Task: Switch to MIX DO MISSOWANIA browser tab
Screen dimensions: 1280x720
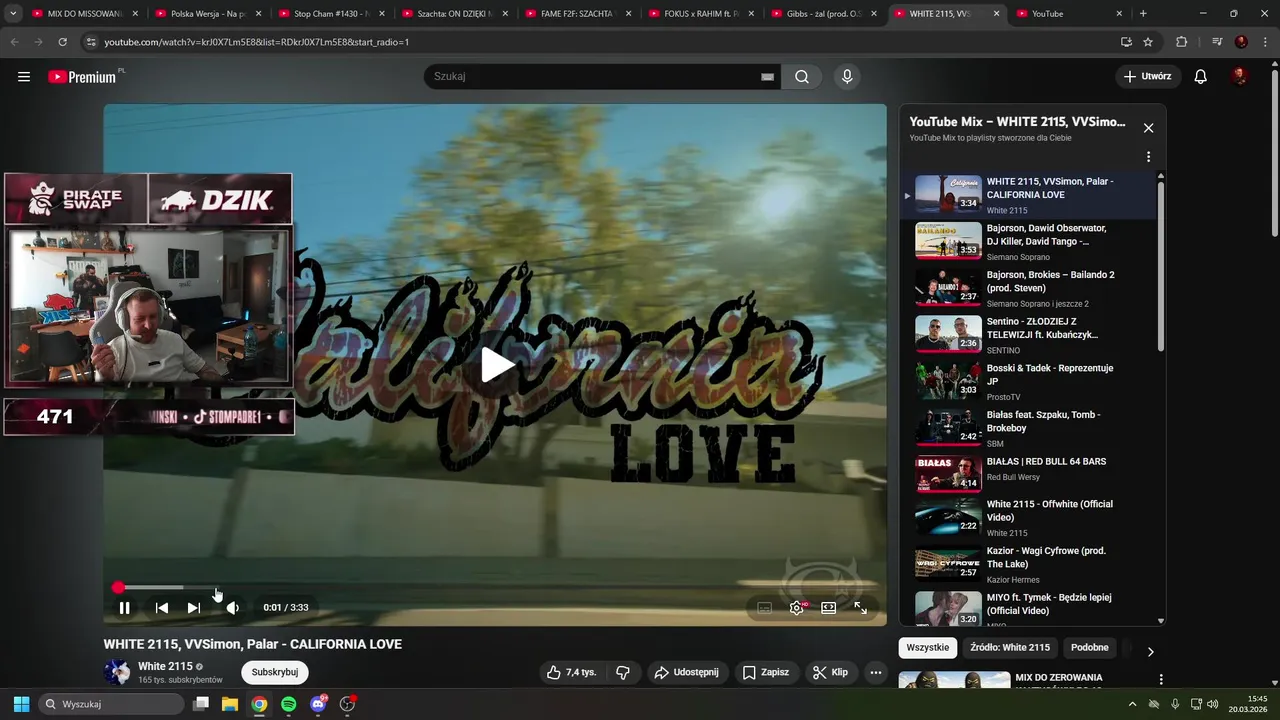Action: click(x=85, y=14)
